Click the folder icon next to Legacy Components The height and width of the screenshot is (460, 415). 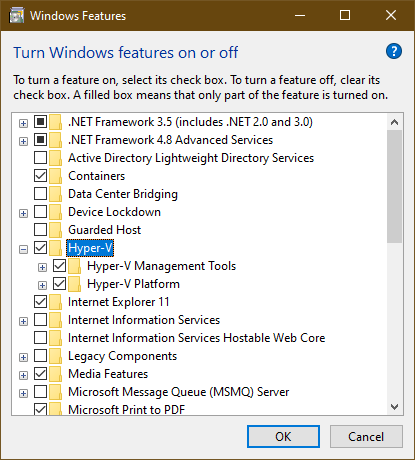pos(56,356)
